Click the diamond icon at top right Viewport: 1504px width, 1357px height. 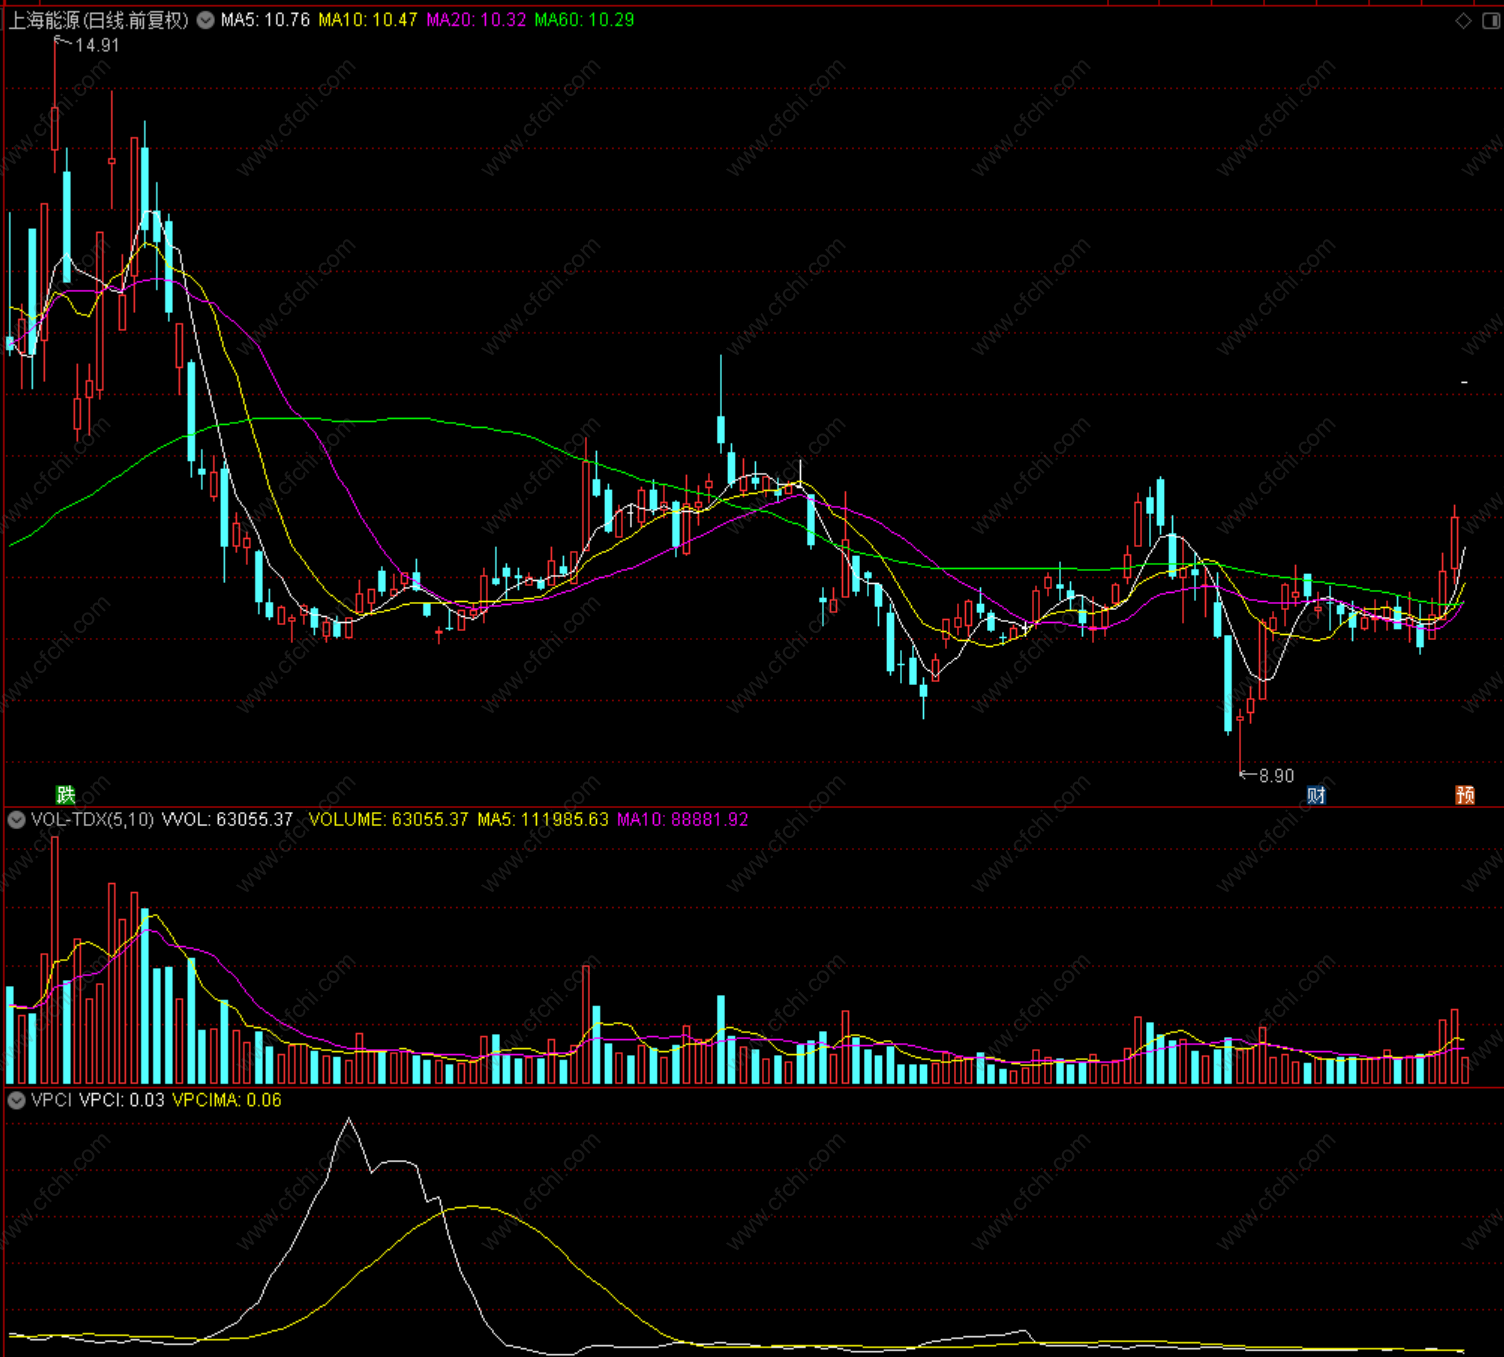(1463, 21)
